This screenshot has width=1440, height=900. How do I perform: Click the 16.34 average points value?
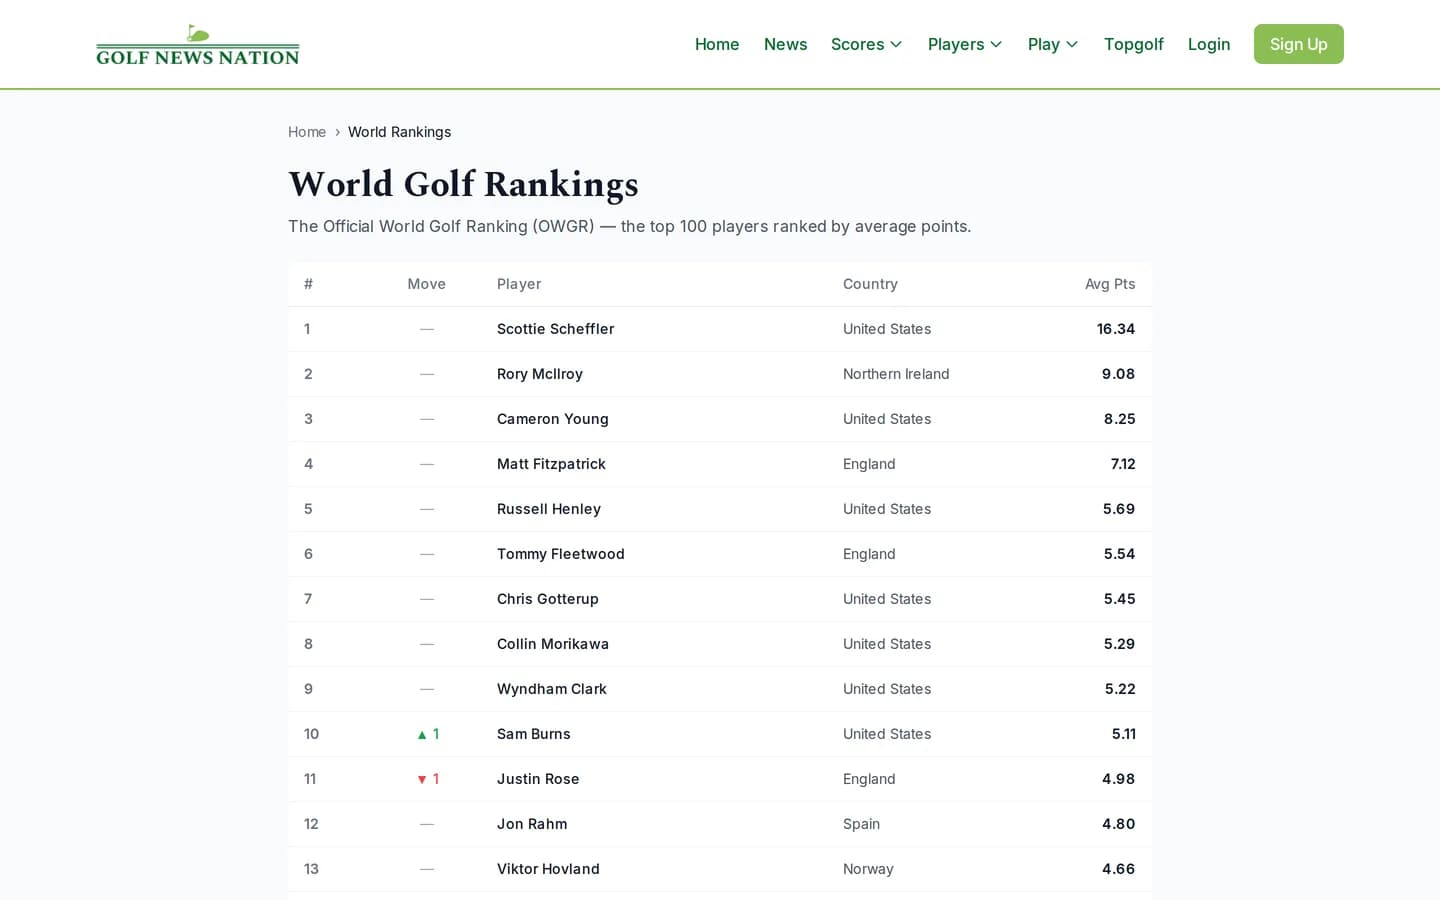[1116, 329]
